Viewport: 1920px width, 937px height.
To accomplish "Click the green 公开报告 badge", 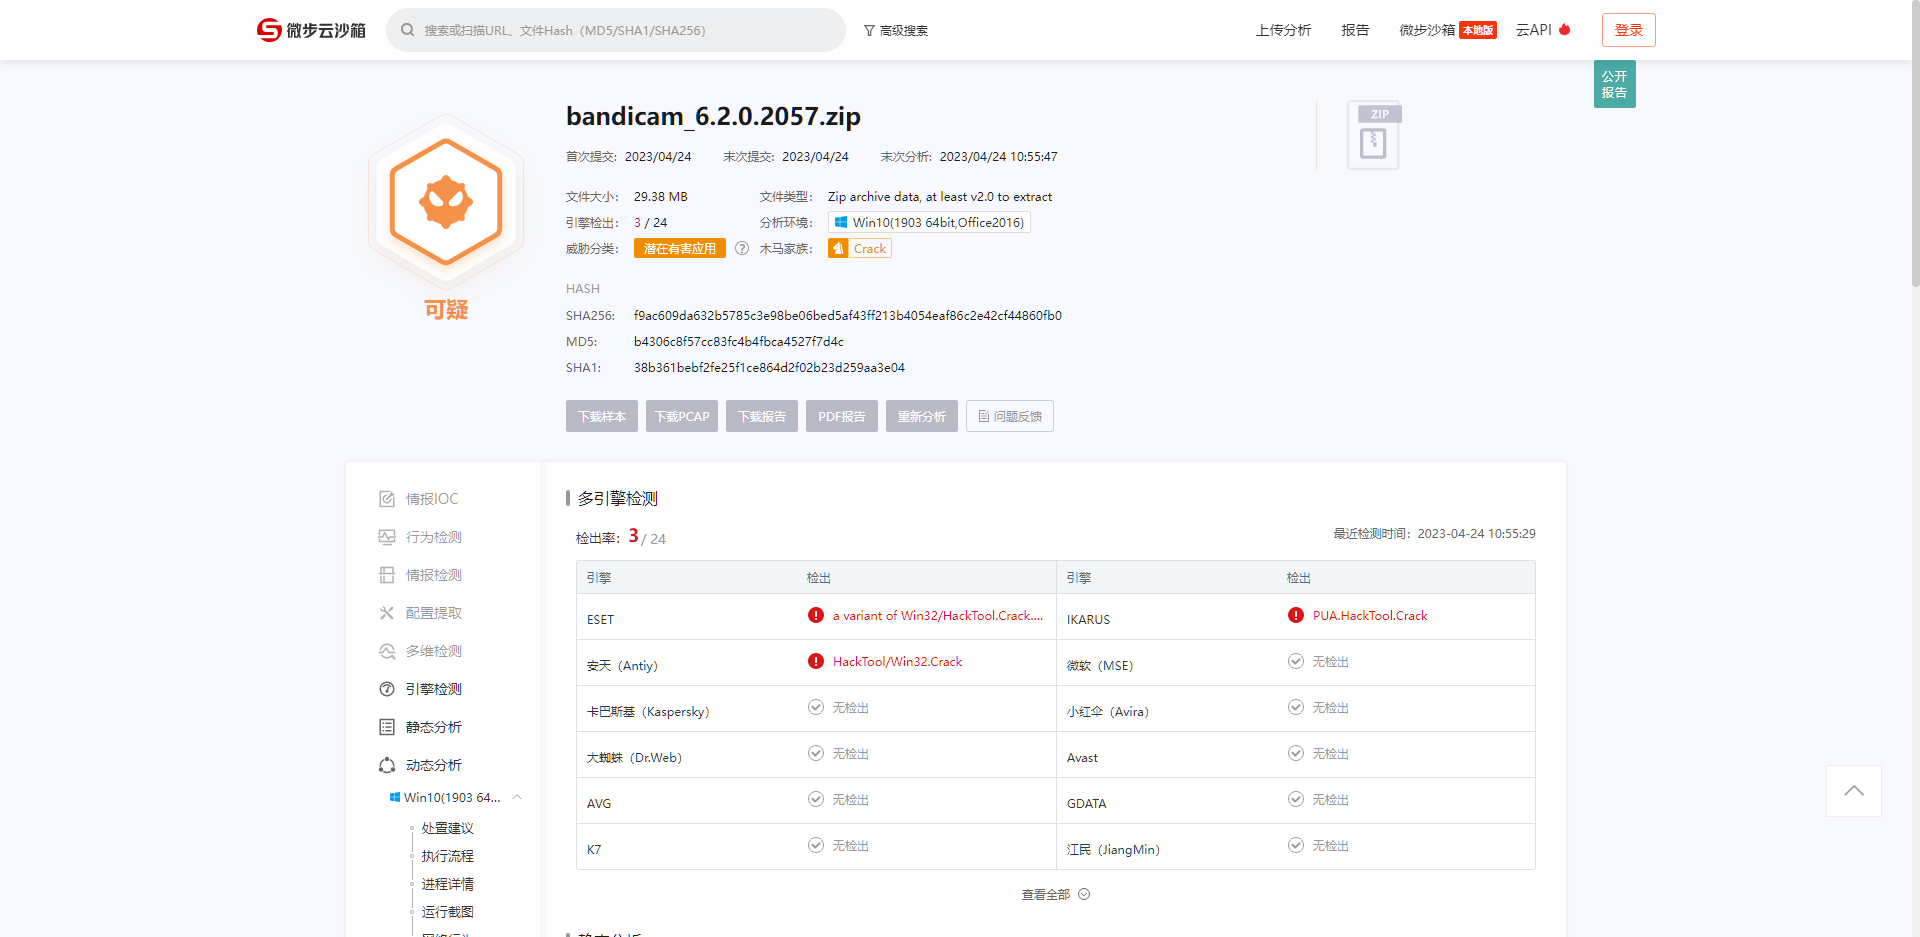I will 1614,84.
